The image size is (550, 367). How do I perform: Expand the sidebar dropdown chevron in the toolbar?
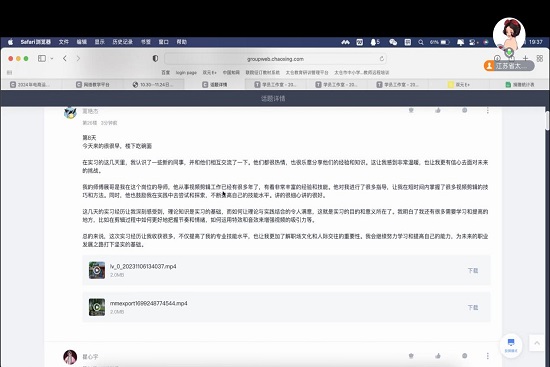coord(52,59)
